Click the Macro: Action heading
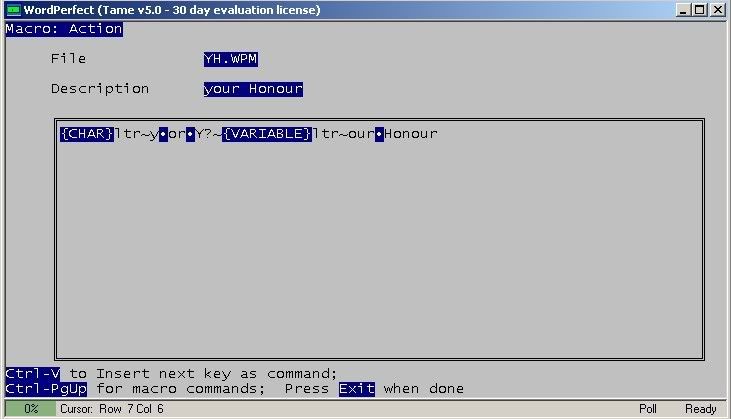731x419 pixels. point(64,29)
